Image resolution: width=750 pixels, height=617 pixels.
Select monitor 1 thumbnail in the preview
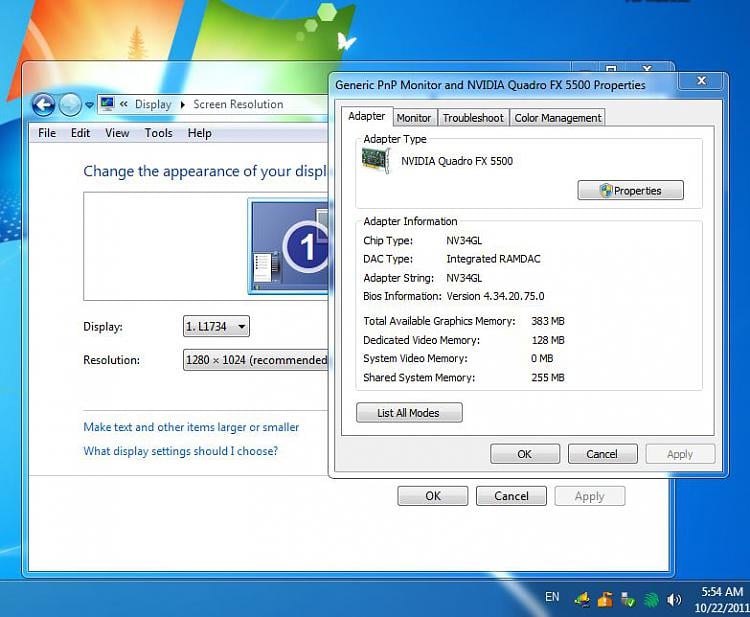[x=289, y=246]
